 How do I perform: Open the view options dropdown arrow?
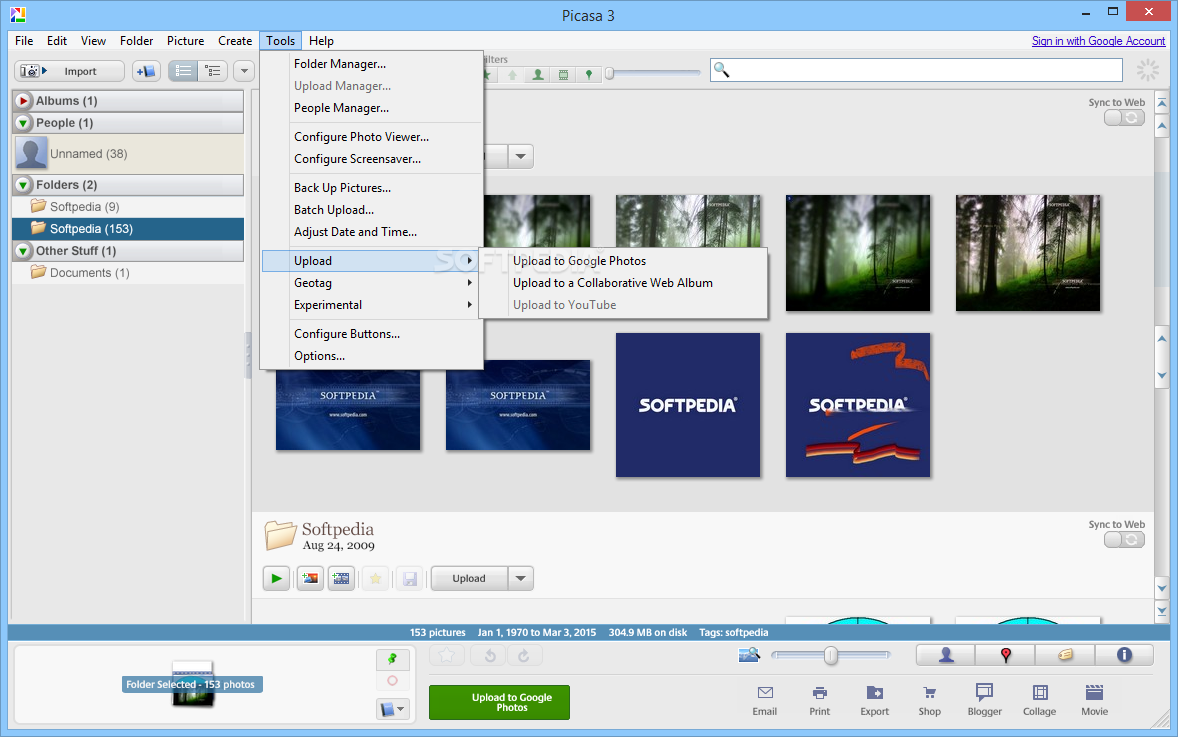(243, 71)
